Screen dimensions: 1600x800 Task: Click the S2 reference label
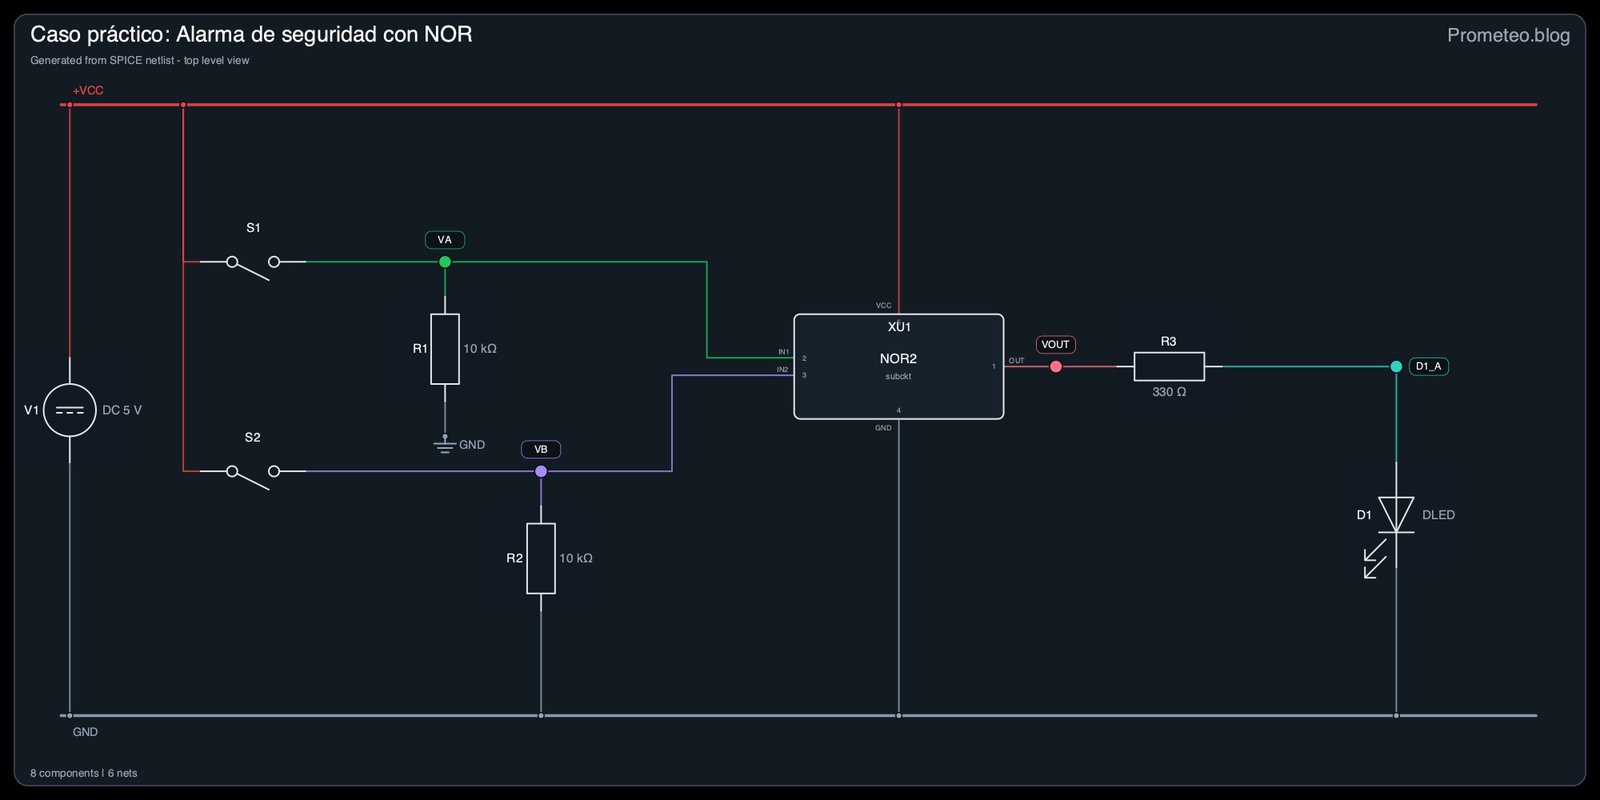(252, 437)
